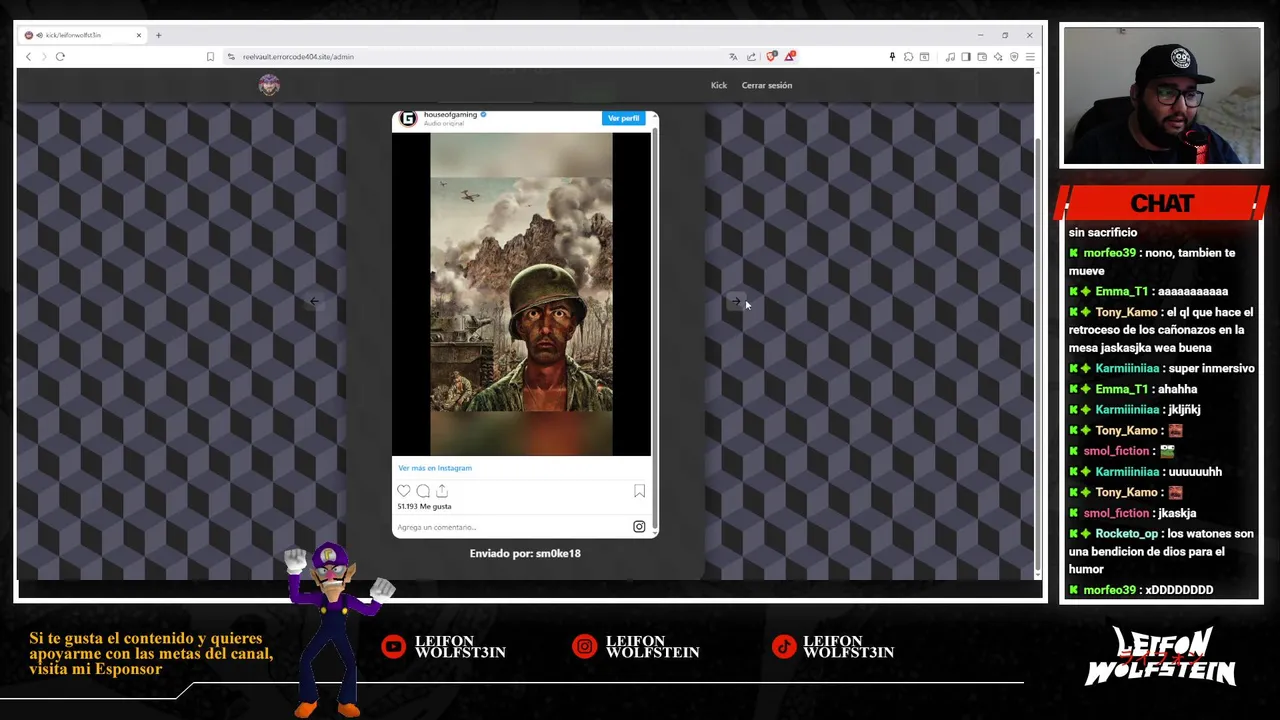Click Karmiiiniiaa's super inmersivo message
1280x720 pixels.
[1211, 369]
